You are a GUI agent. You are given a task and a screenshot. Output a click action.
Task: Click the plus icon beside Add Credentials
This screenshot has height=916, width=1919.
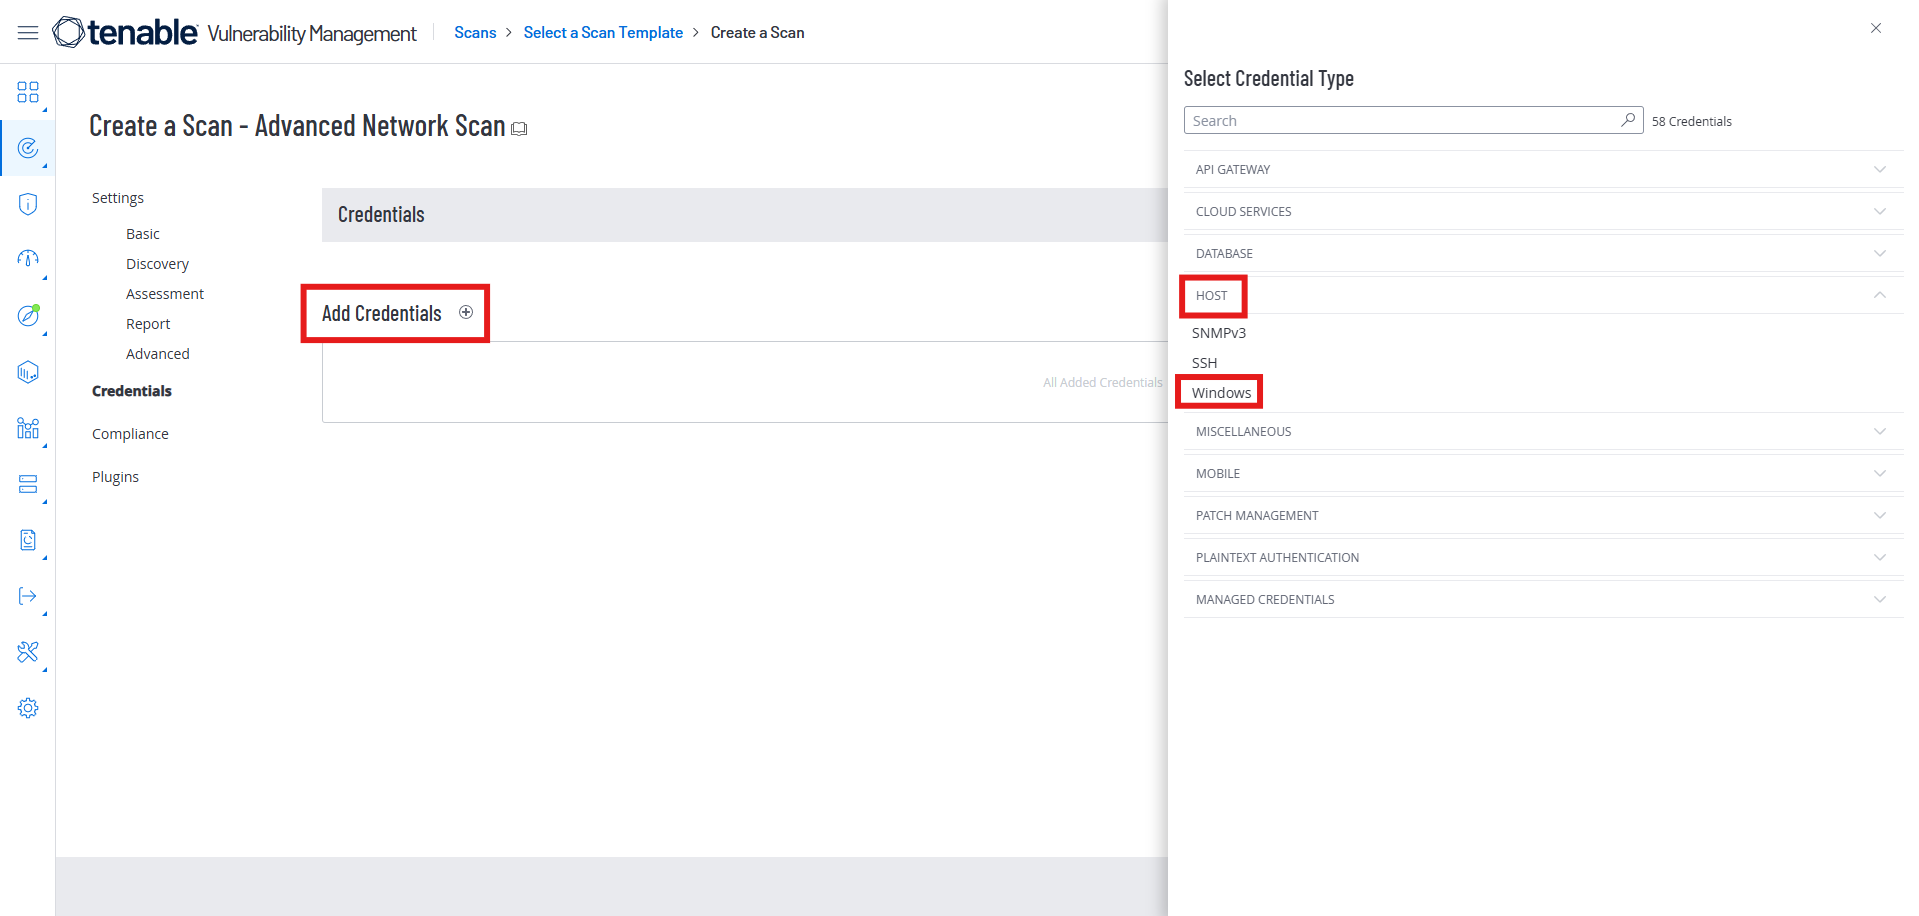(466, 312)
